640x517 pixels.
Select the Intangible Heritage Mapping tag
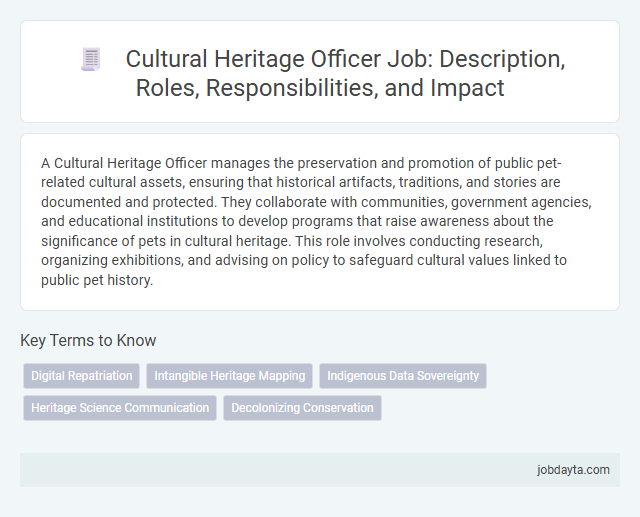pos(229,376)
